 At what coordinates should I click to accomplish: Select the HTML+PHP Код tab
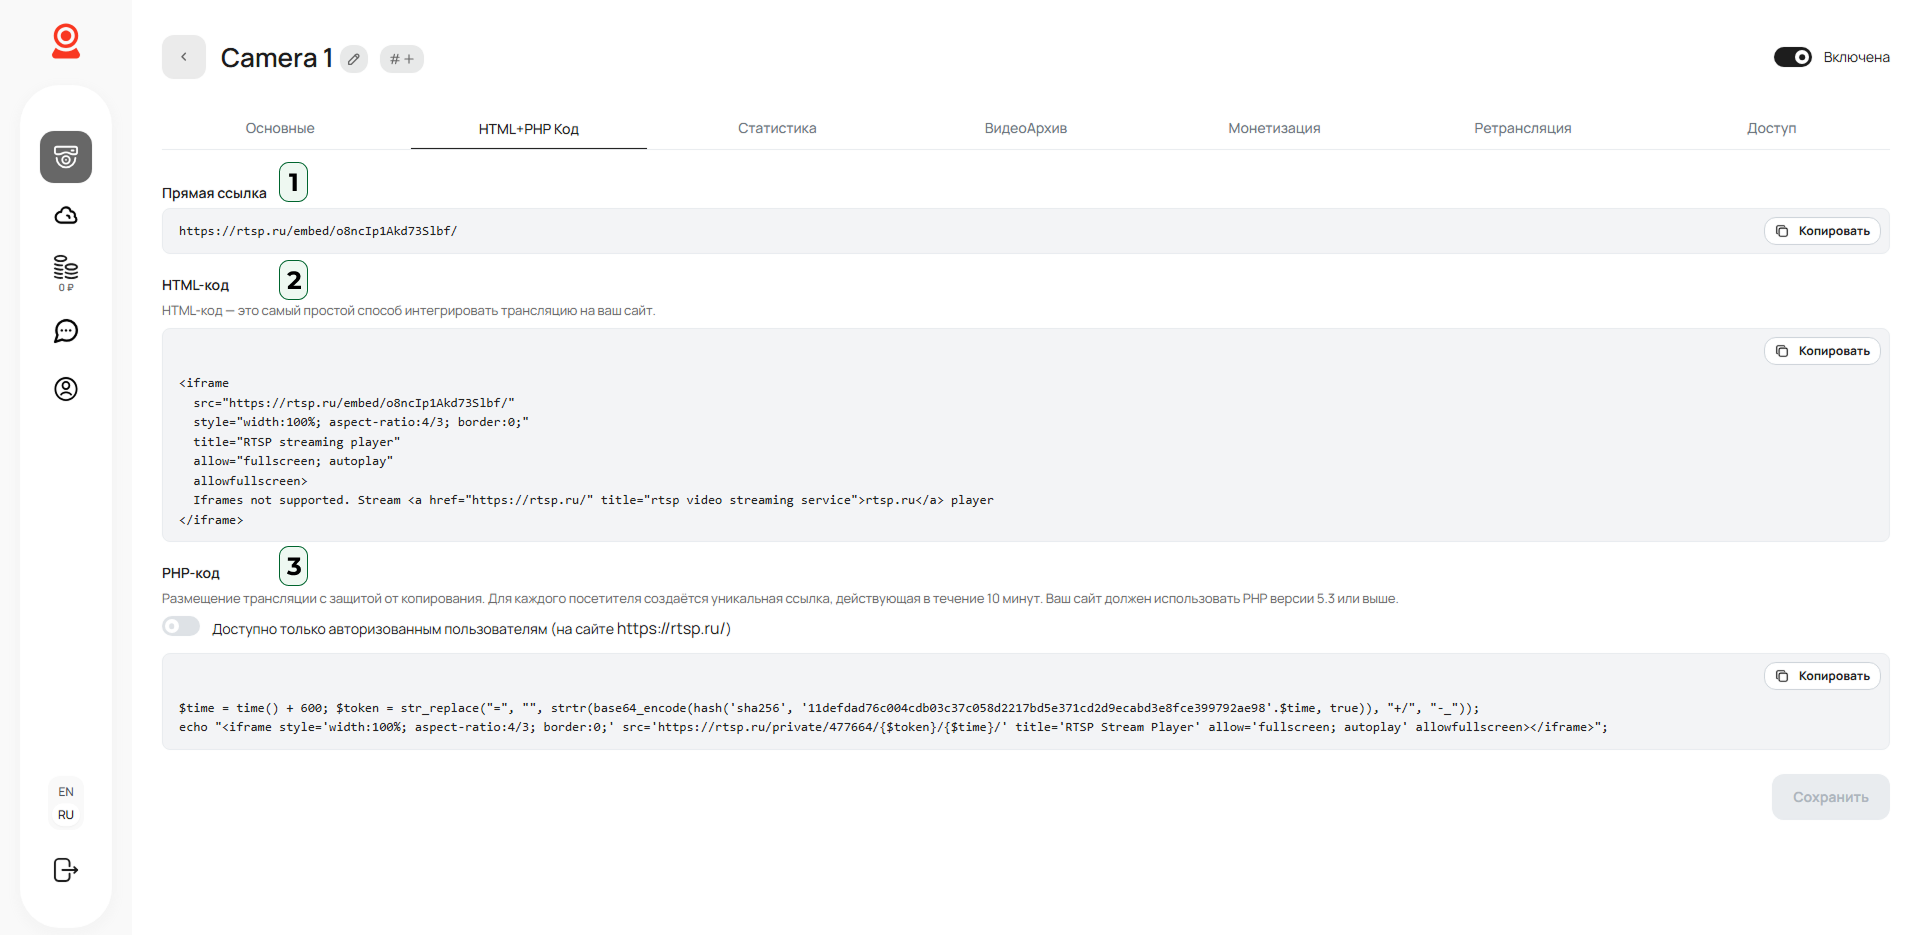point(529,129)
